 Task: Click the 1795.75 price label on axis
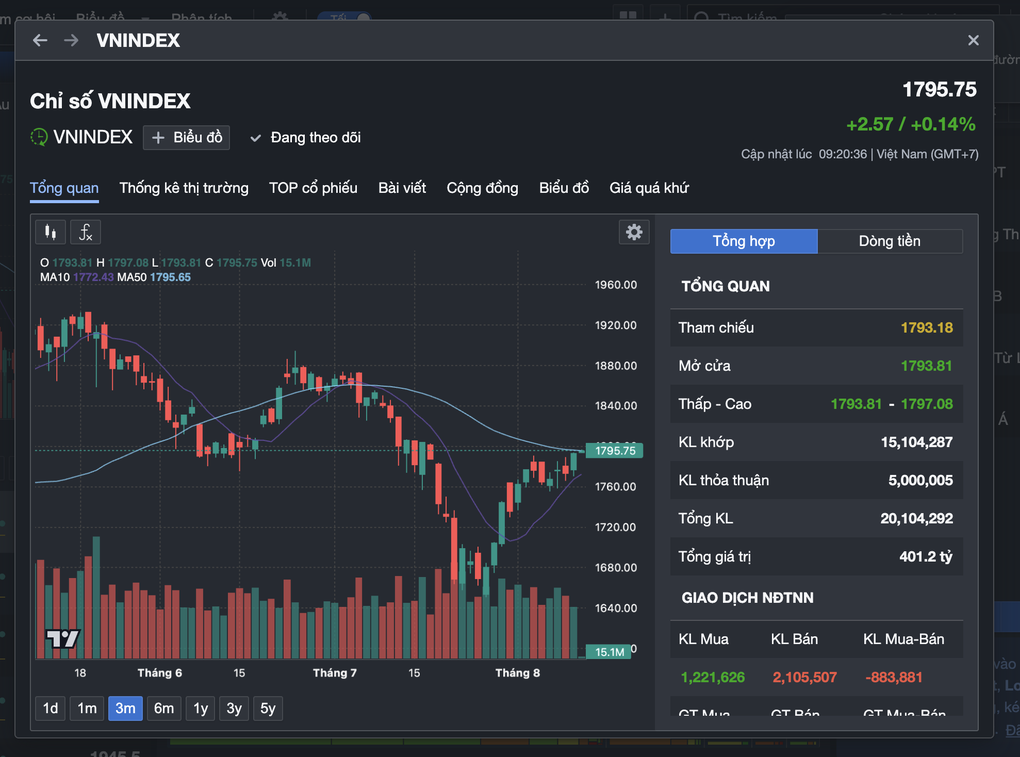click(x=615, y=451)
